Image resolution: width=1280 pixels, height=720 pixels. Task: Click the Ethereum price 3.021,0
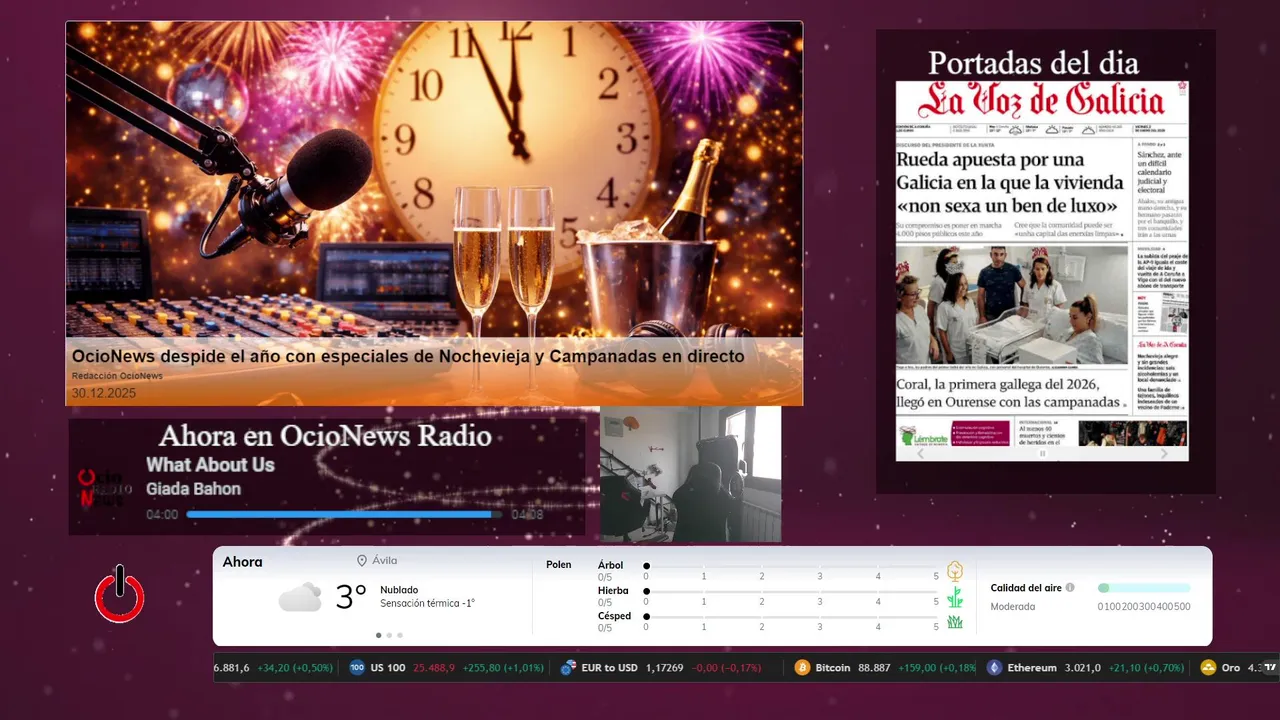[1082, 668]
